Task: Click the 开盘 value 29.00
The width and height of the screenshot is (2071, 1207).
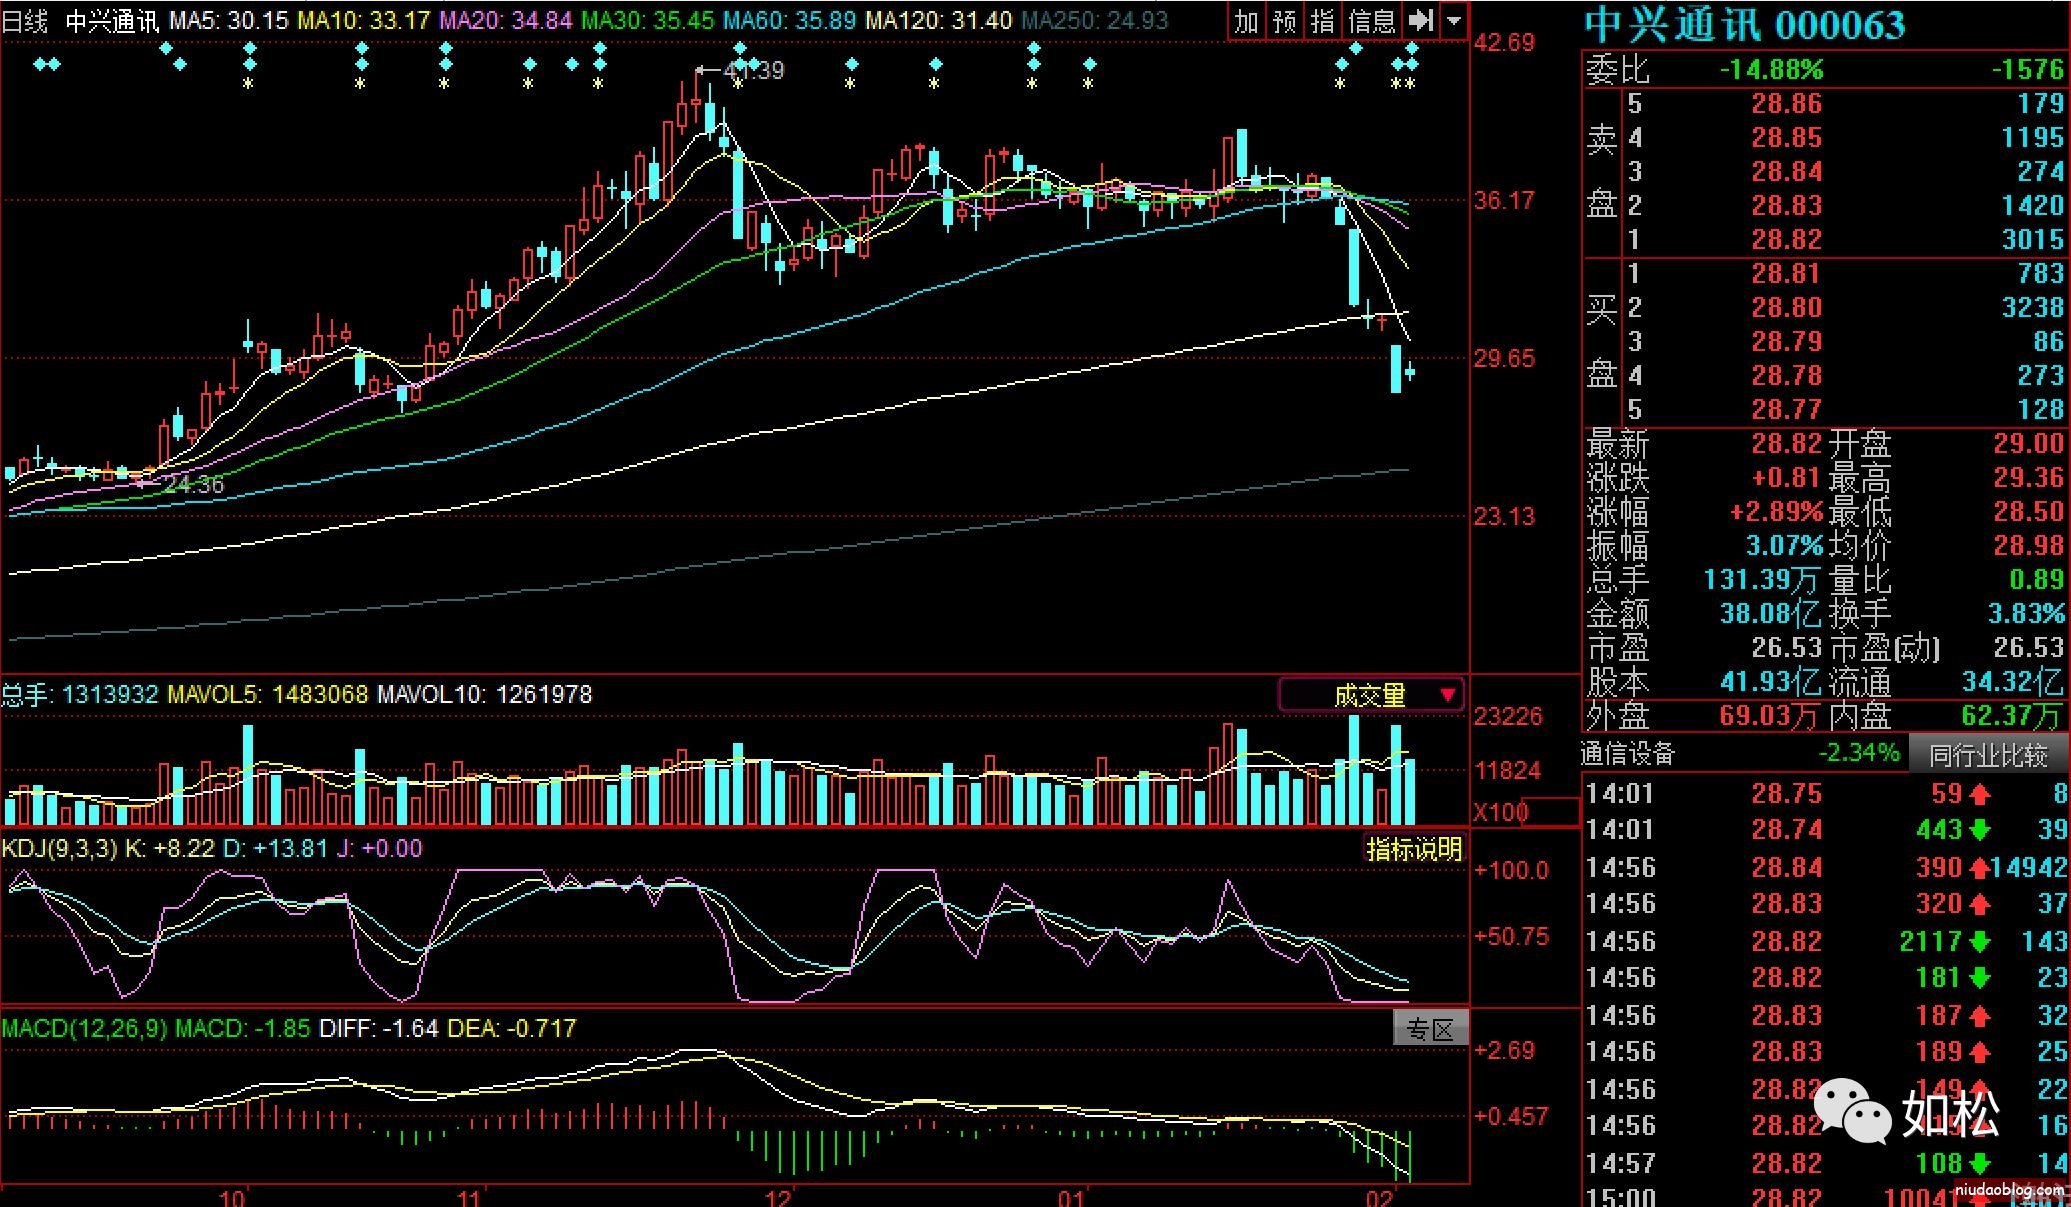Action: pyautogui.click(x=2028, y=444)
